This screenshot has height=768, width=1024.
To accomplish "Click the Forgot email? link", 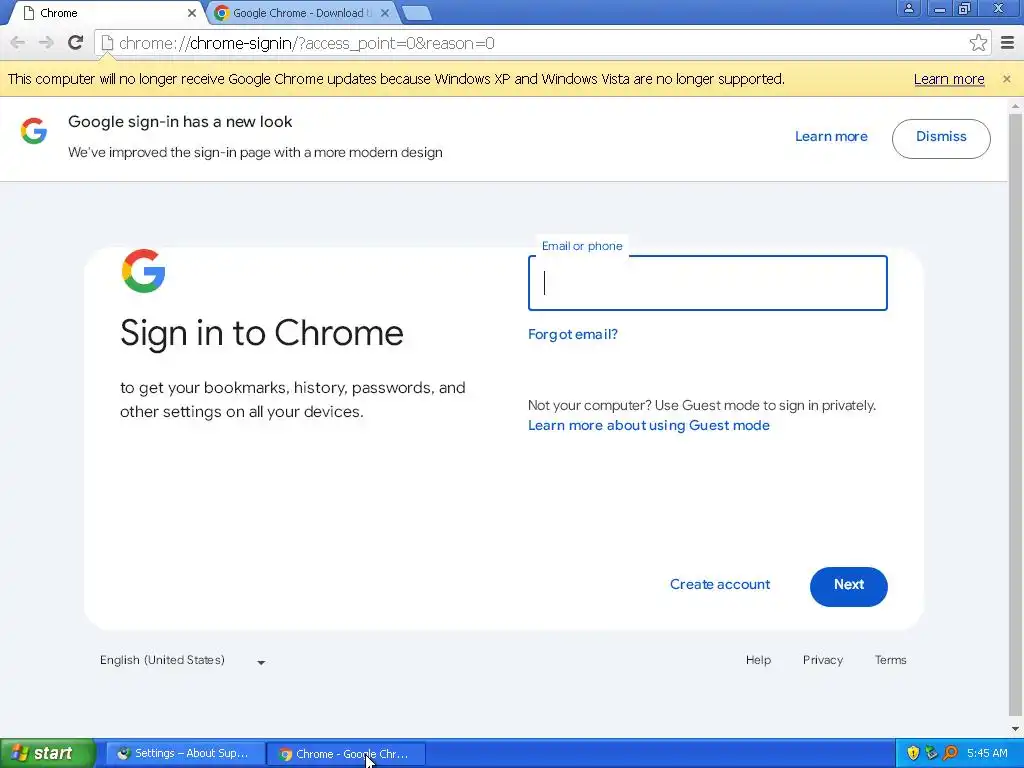I will pyautogui.click(x=573, y=334).
